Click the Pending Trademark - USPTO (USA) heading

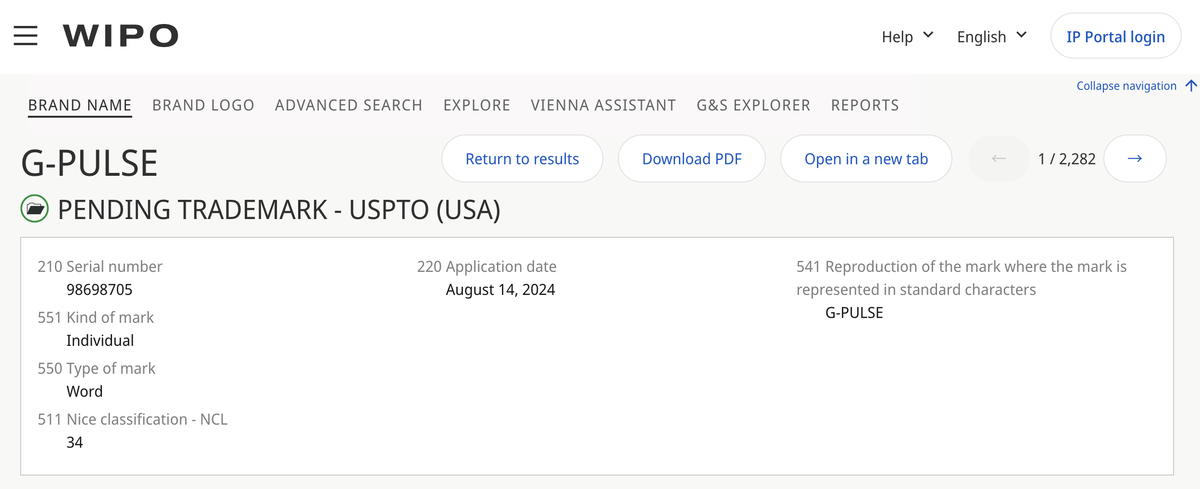coord(279,209)
